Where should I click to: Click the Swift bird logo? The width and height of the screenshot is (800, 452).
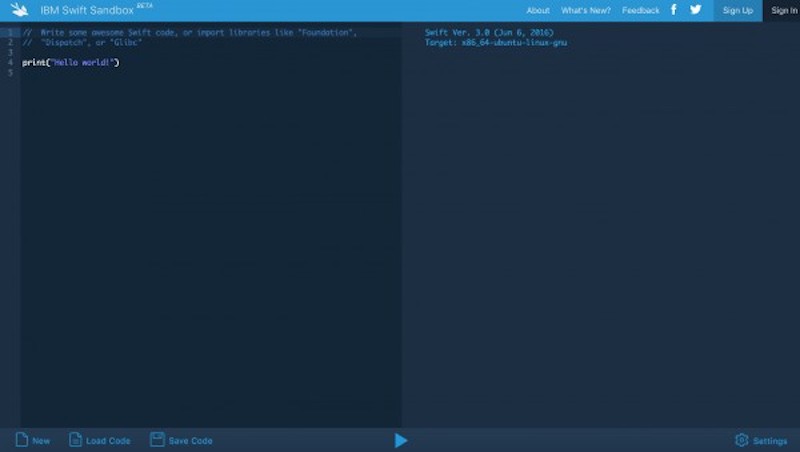pos(19,10)
